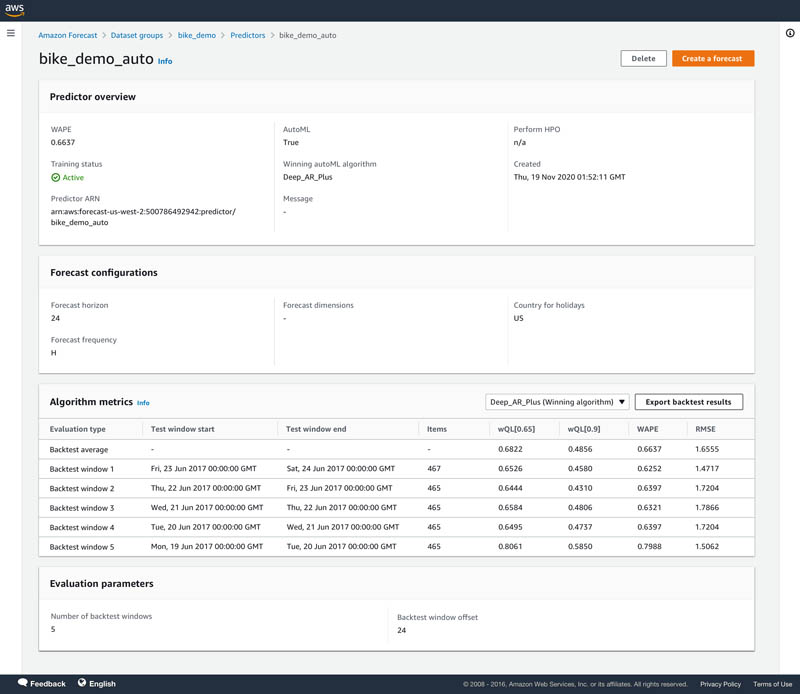
Task: Click Items value 467 in Backtest window 1
Action: (x=434, y=468)
